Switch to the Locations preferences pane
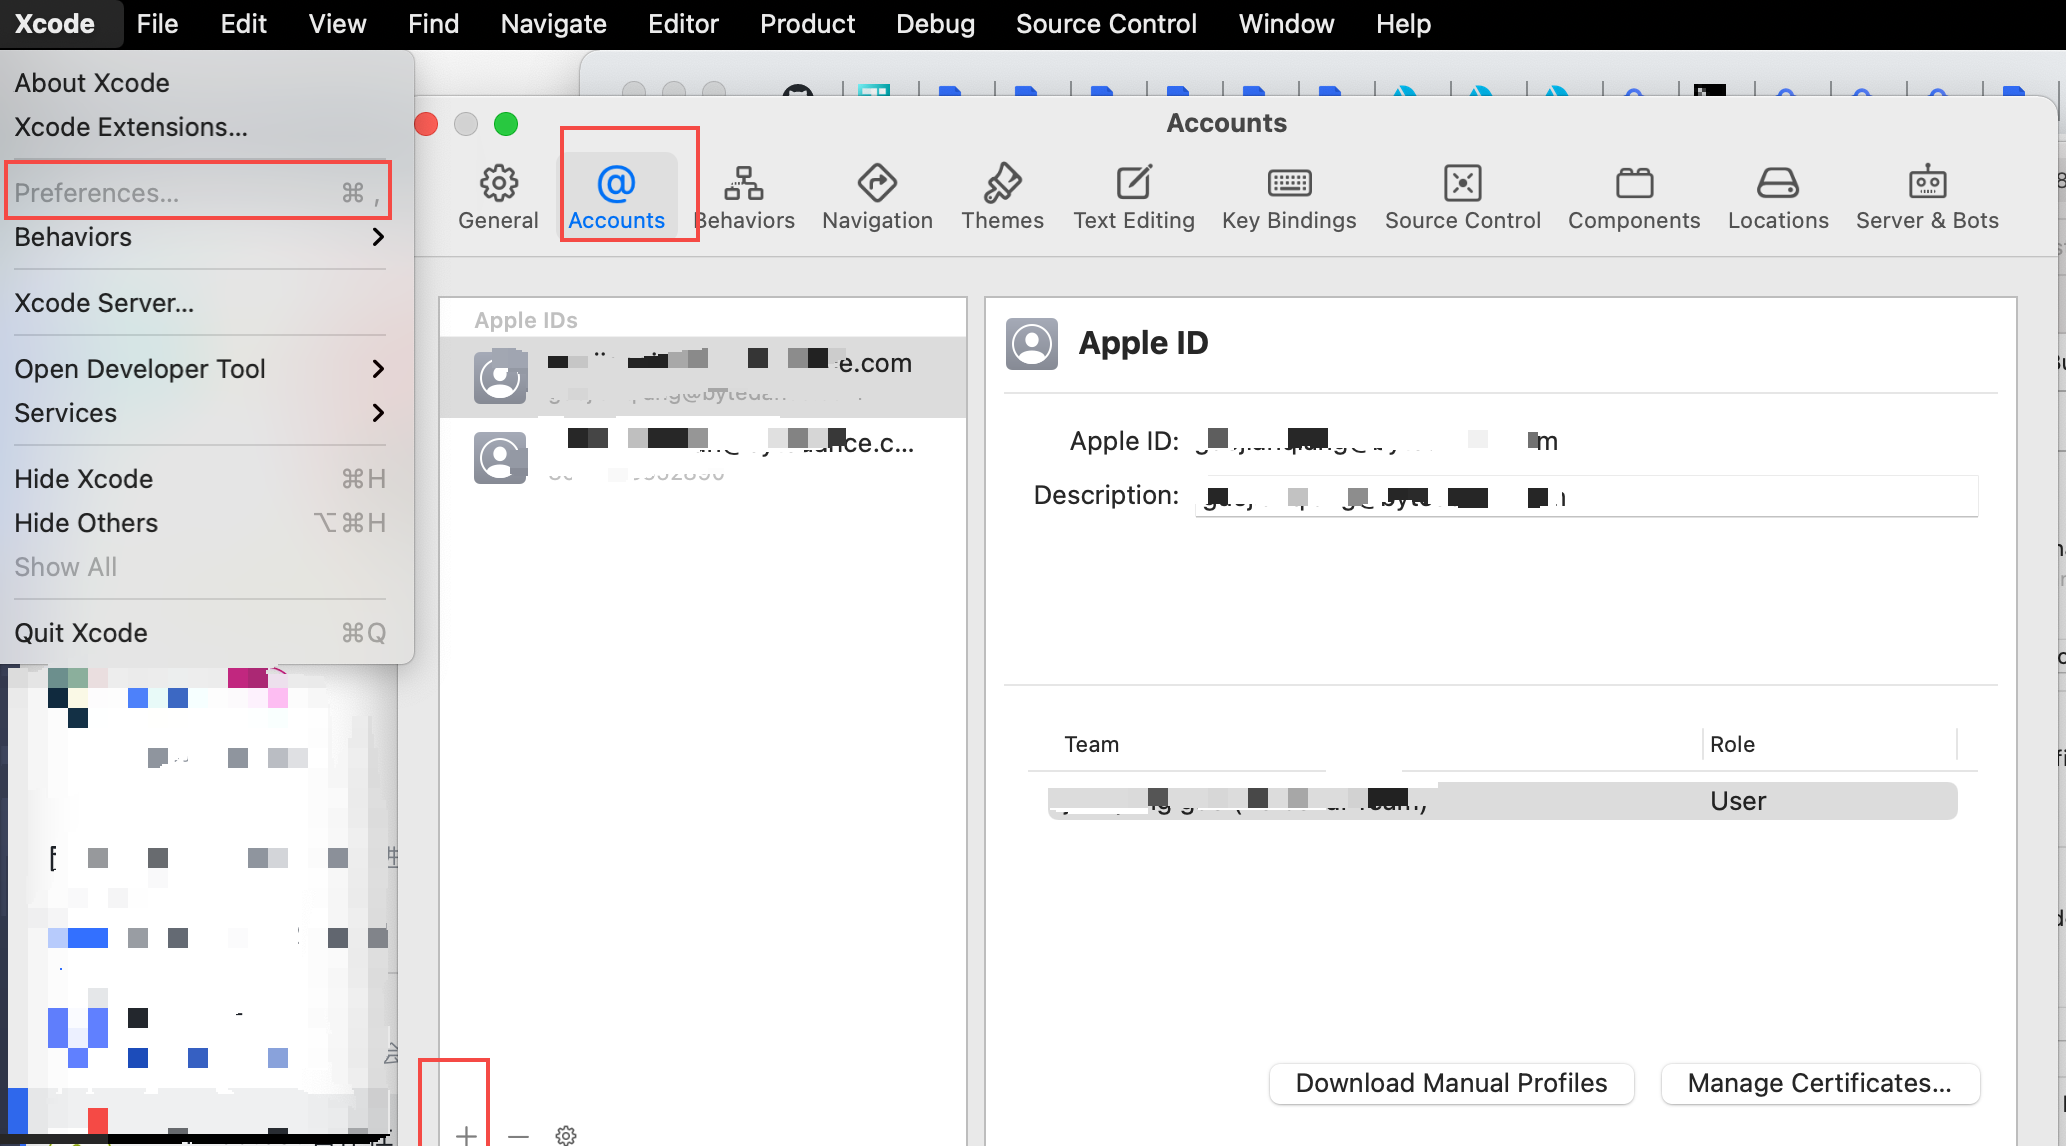Image resolution: width=2066 pixels, height=1146 pixels. coord(1778,198)
